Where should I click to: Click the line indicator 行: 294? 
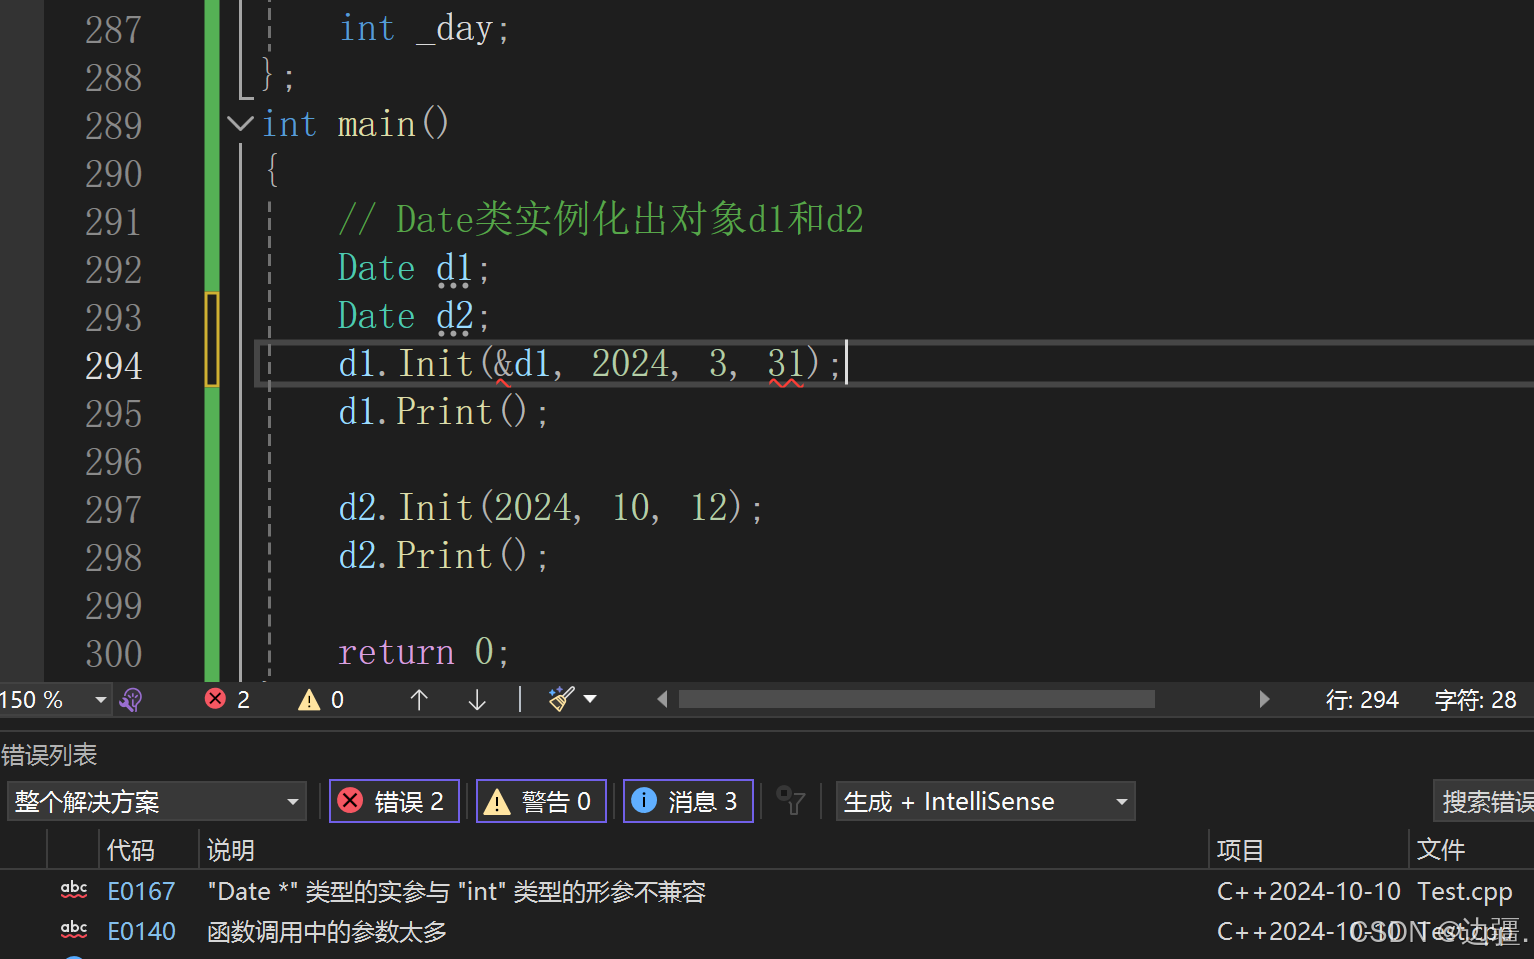[1362, 700]
